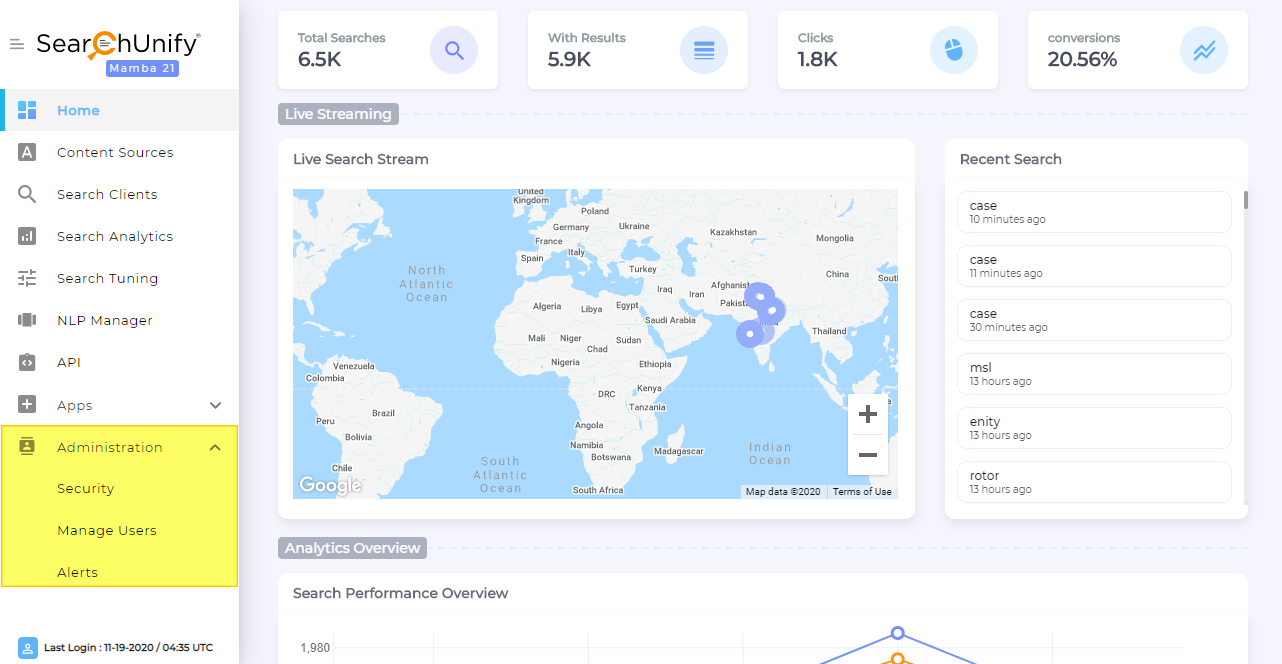
Task: Click the conversions trend icon
Action: tap(1203, 50)
